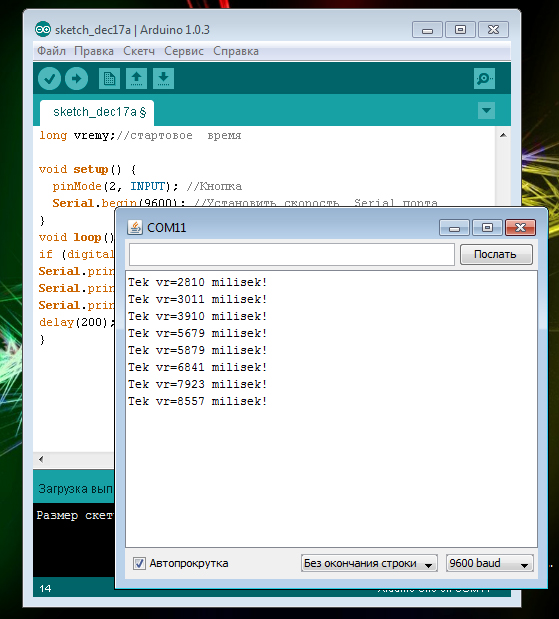Click the Arduino logo in the title bar

(43, 30)
